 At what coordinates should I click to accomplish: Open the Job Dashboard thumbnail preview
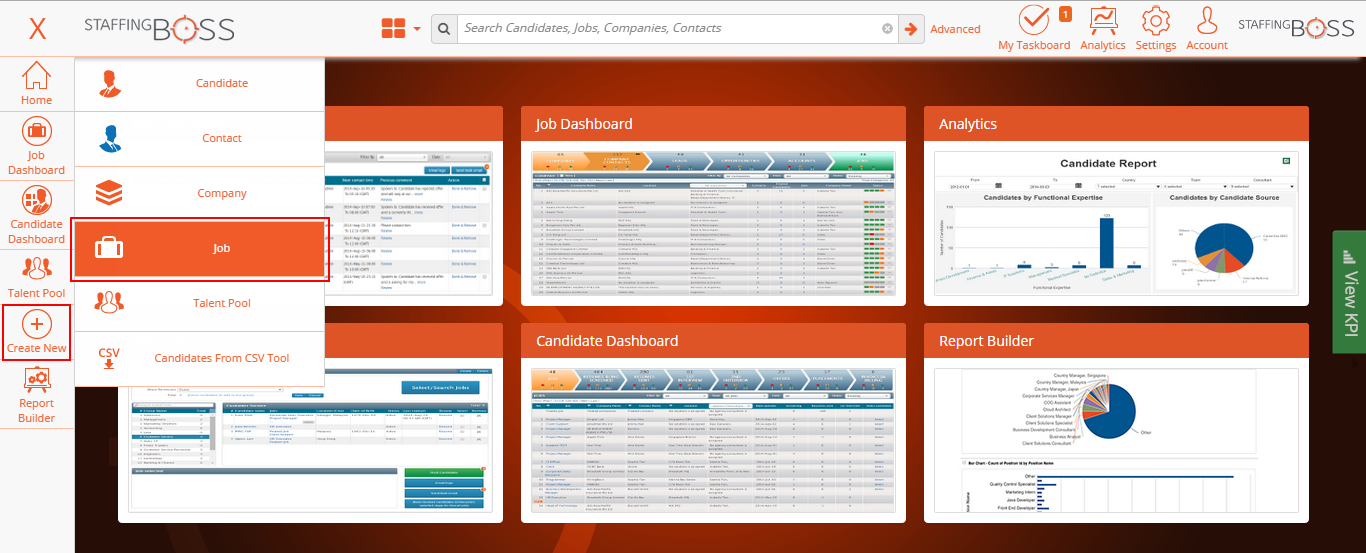[x=713, y=223]
